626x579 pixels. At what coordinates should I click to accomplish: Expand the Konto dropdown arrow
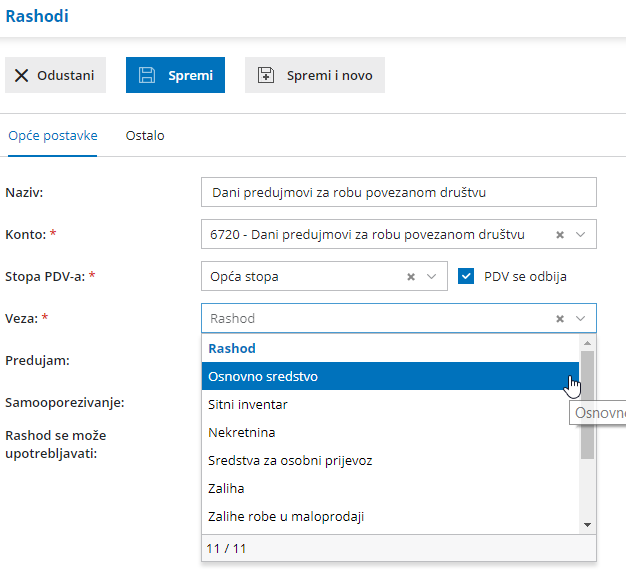coord(581,234)
